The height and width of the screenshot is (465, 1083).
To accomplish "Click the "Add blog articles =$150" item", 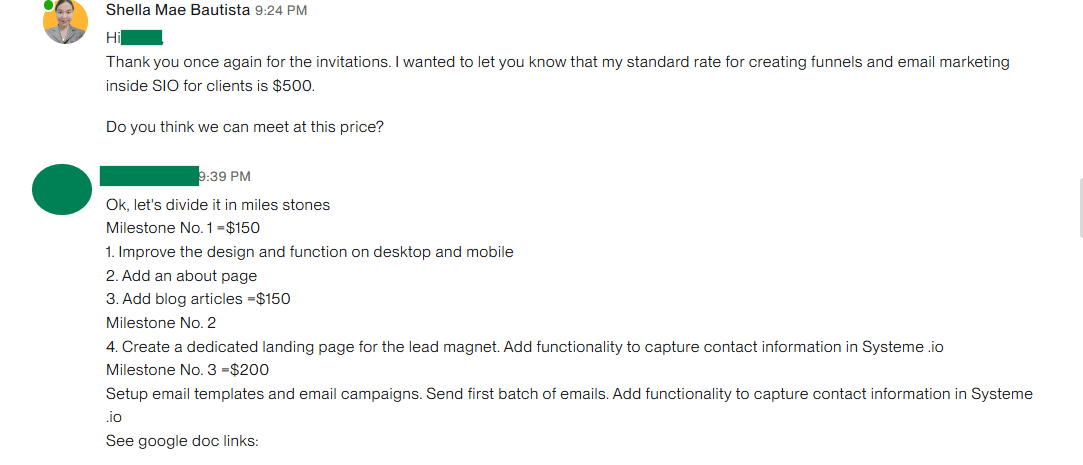I will [198, 299].
